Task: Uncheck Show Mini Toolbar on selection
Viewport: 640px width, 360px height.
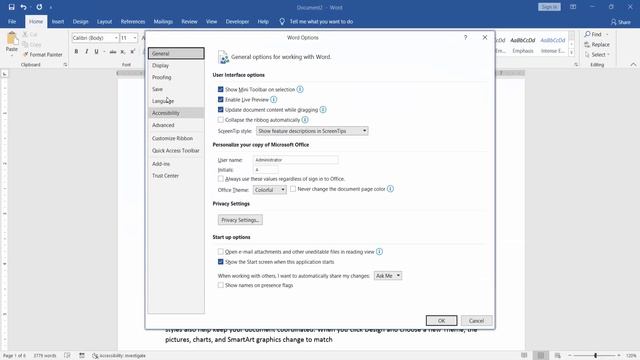Action: pos(220,89)
